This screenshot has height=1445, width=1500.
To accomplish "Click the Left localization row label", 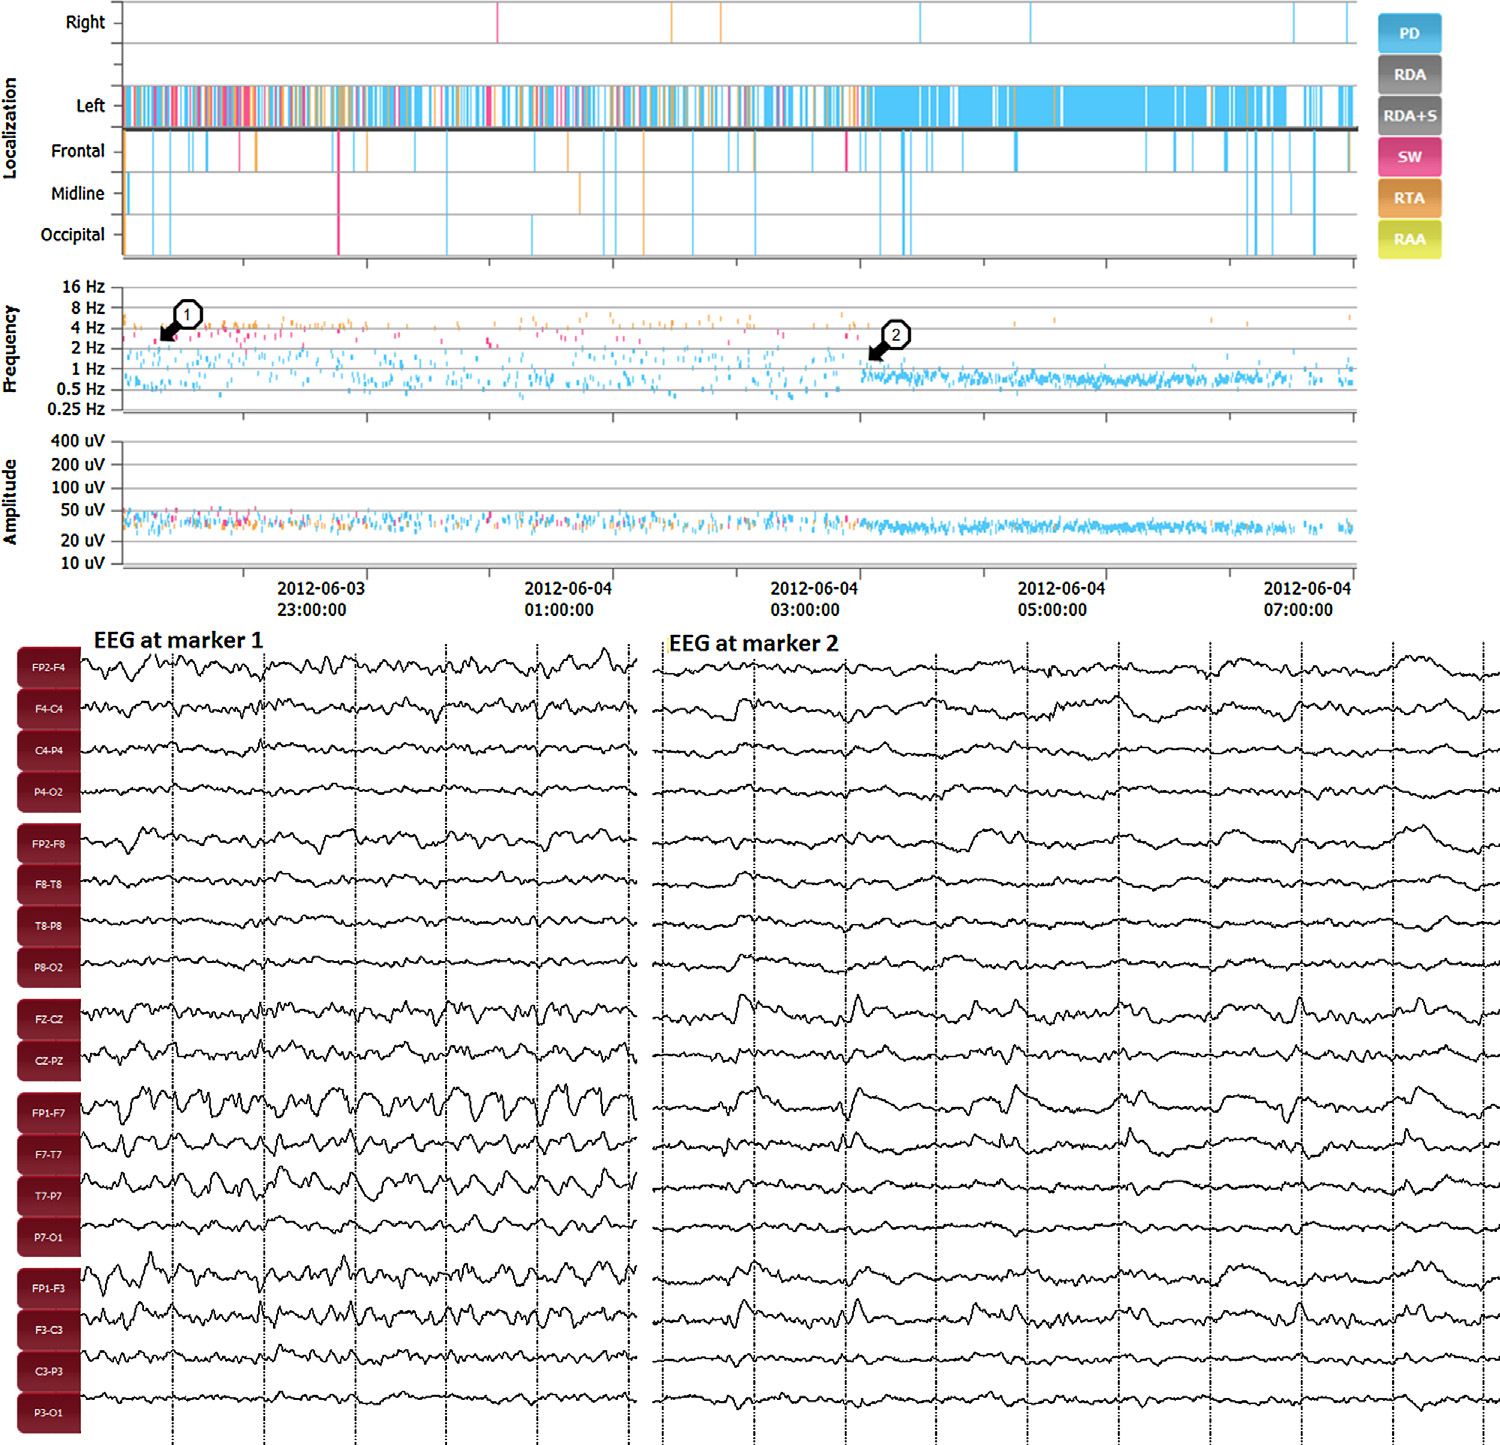I will (90, 106).
